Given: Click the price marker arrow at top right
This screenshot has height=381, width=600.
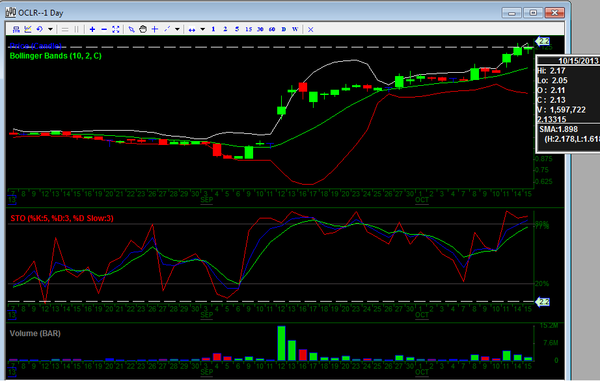Looking at the screenshot, I should click(543, 41).
